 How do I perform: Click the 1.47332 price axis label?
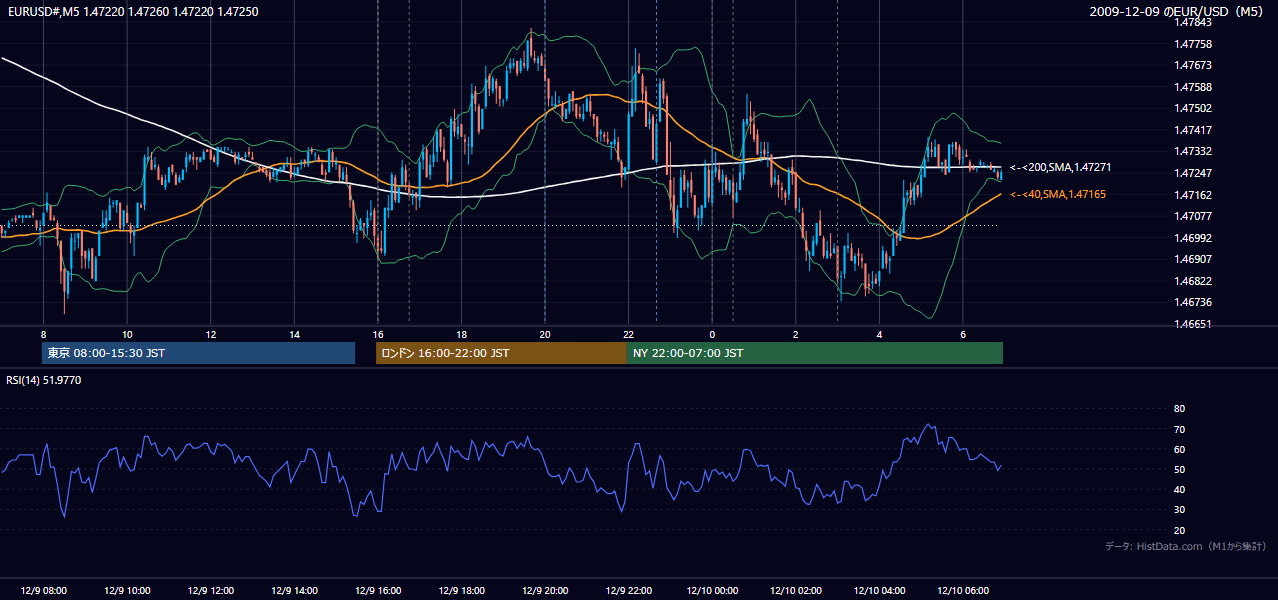(1192, 151)
